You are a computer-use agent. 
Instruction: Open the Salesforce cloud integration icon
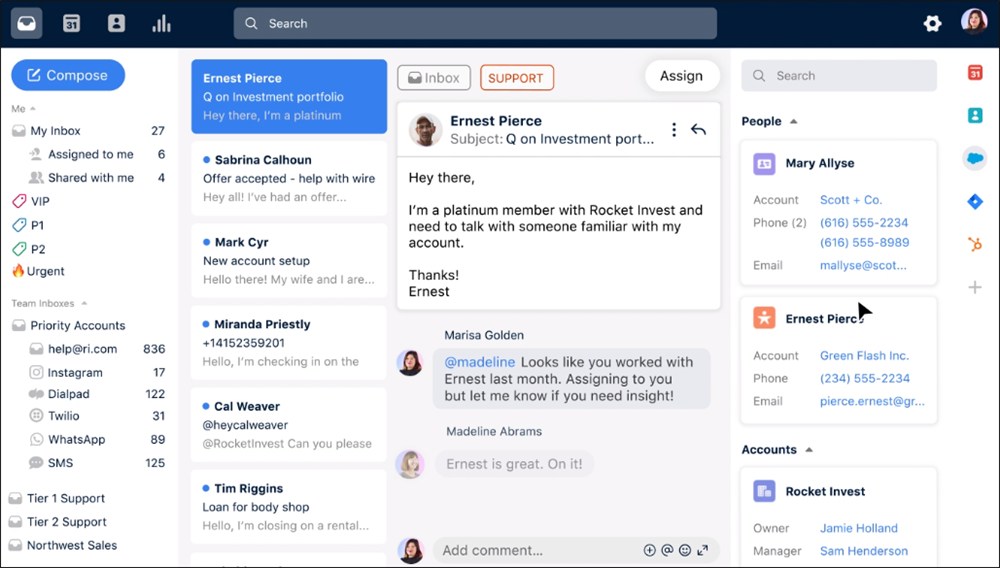[974, 158]
